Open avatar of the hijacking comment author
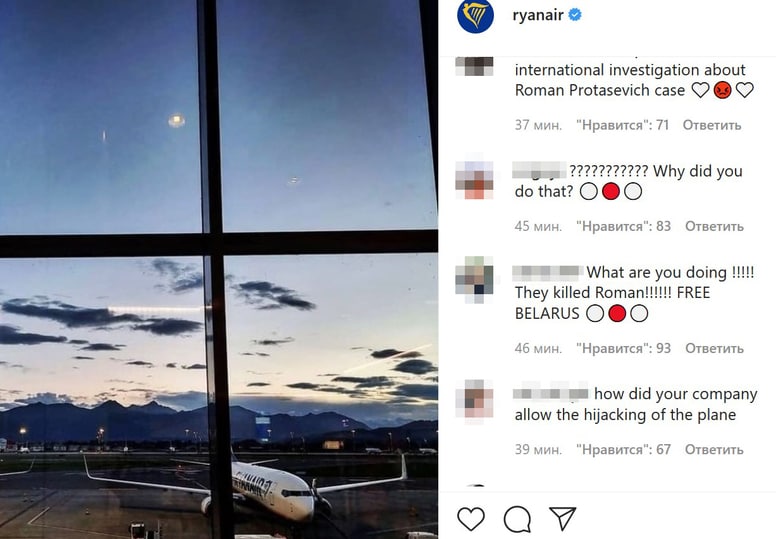 point(474,402)
